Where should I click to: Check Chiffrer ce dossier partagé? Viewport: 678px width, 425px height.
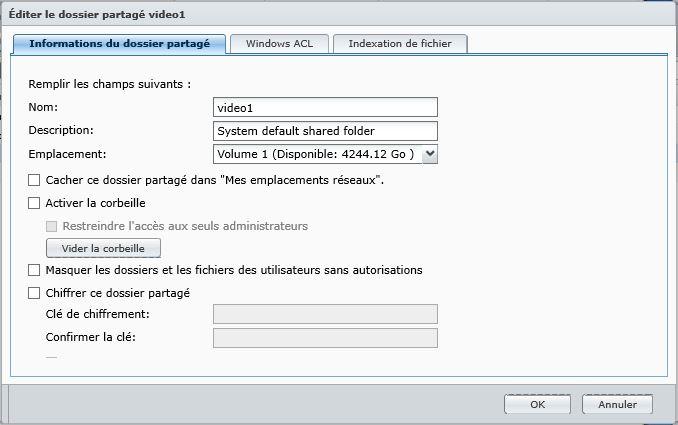click(x=34, y=293)
